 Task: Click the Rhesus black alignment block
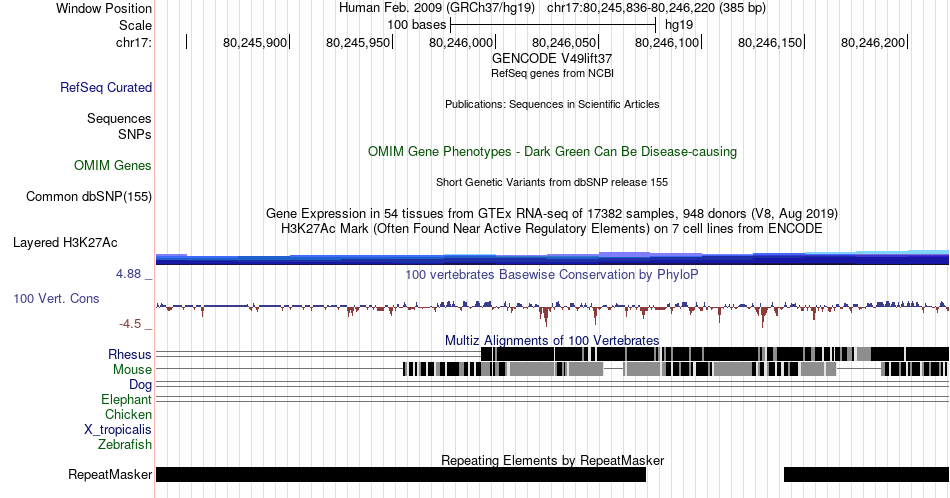(x=715, y=354)
